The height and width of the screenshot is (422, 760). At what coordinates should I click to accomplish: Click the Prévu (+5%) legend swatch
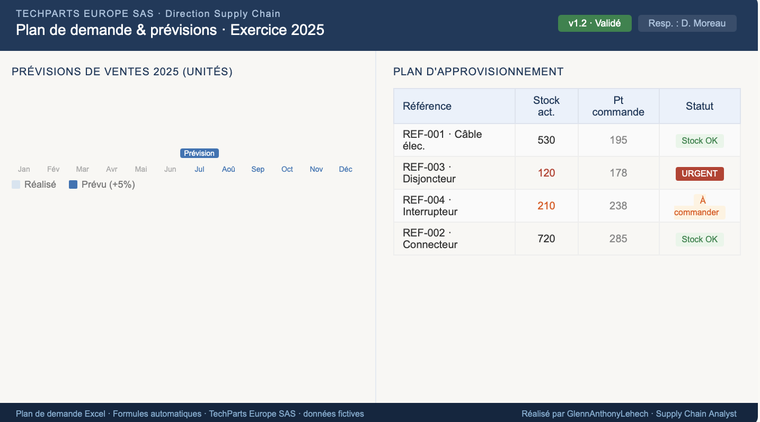(73, 185)
